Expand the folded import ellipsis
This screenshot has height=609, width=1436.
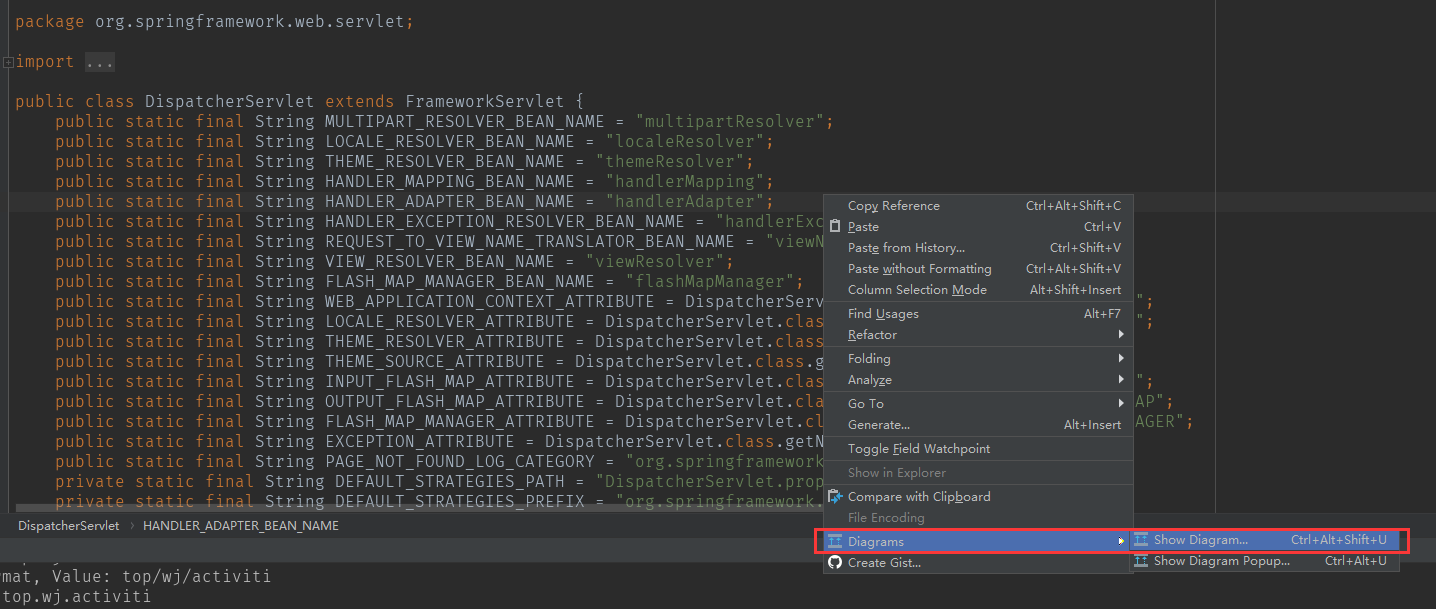pos(100,62)
